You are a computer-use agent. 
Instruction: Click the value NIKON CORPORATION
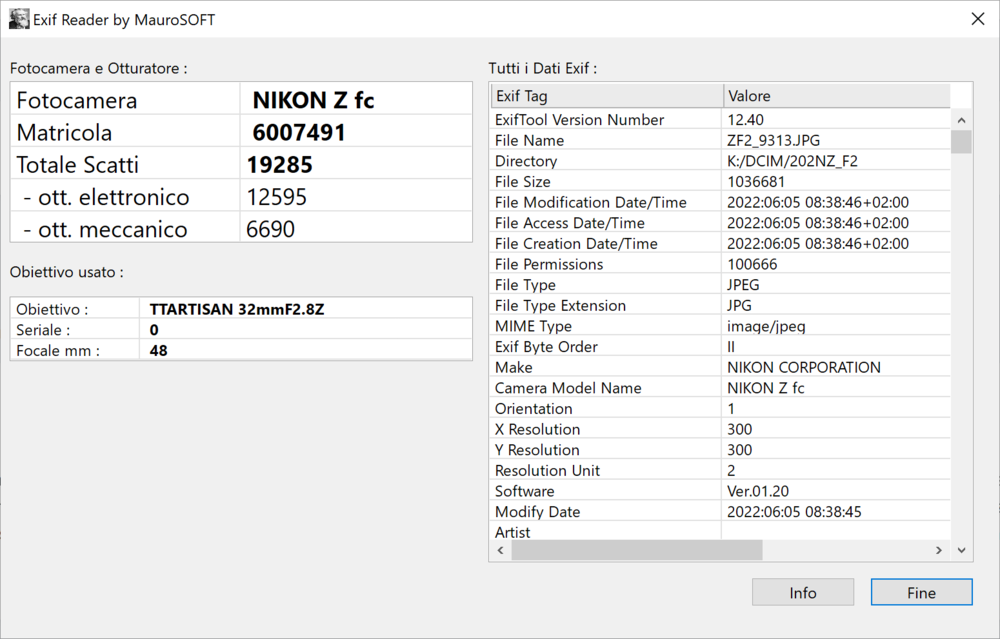click(804, 367)
